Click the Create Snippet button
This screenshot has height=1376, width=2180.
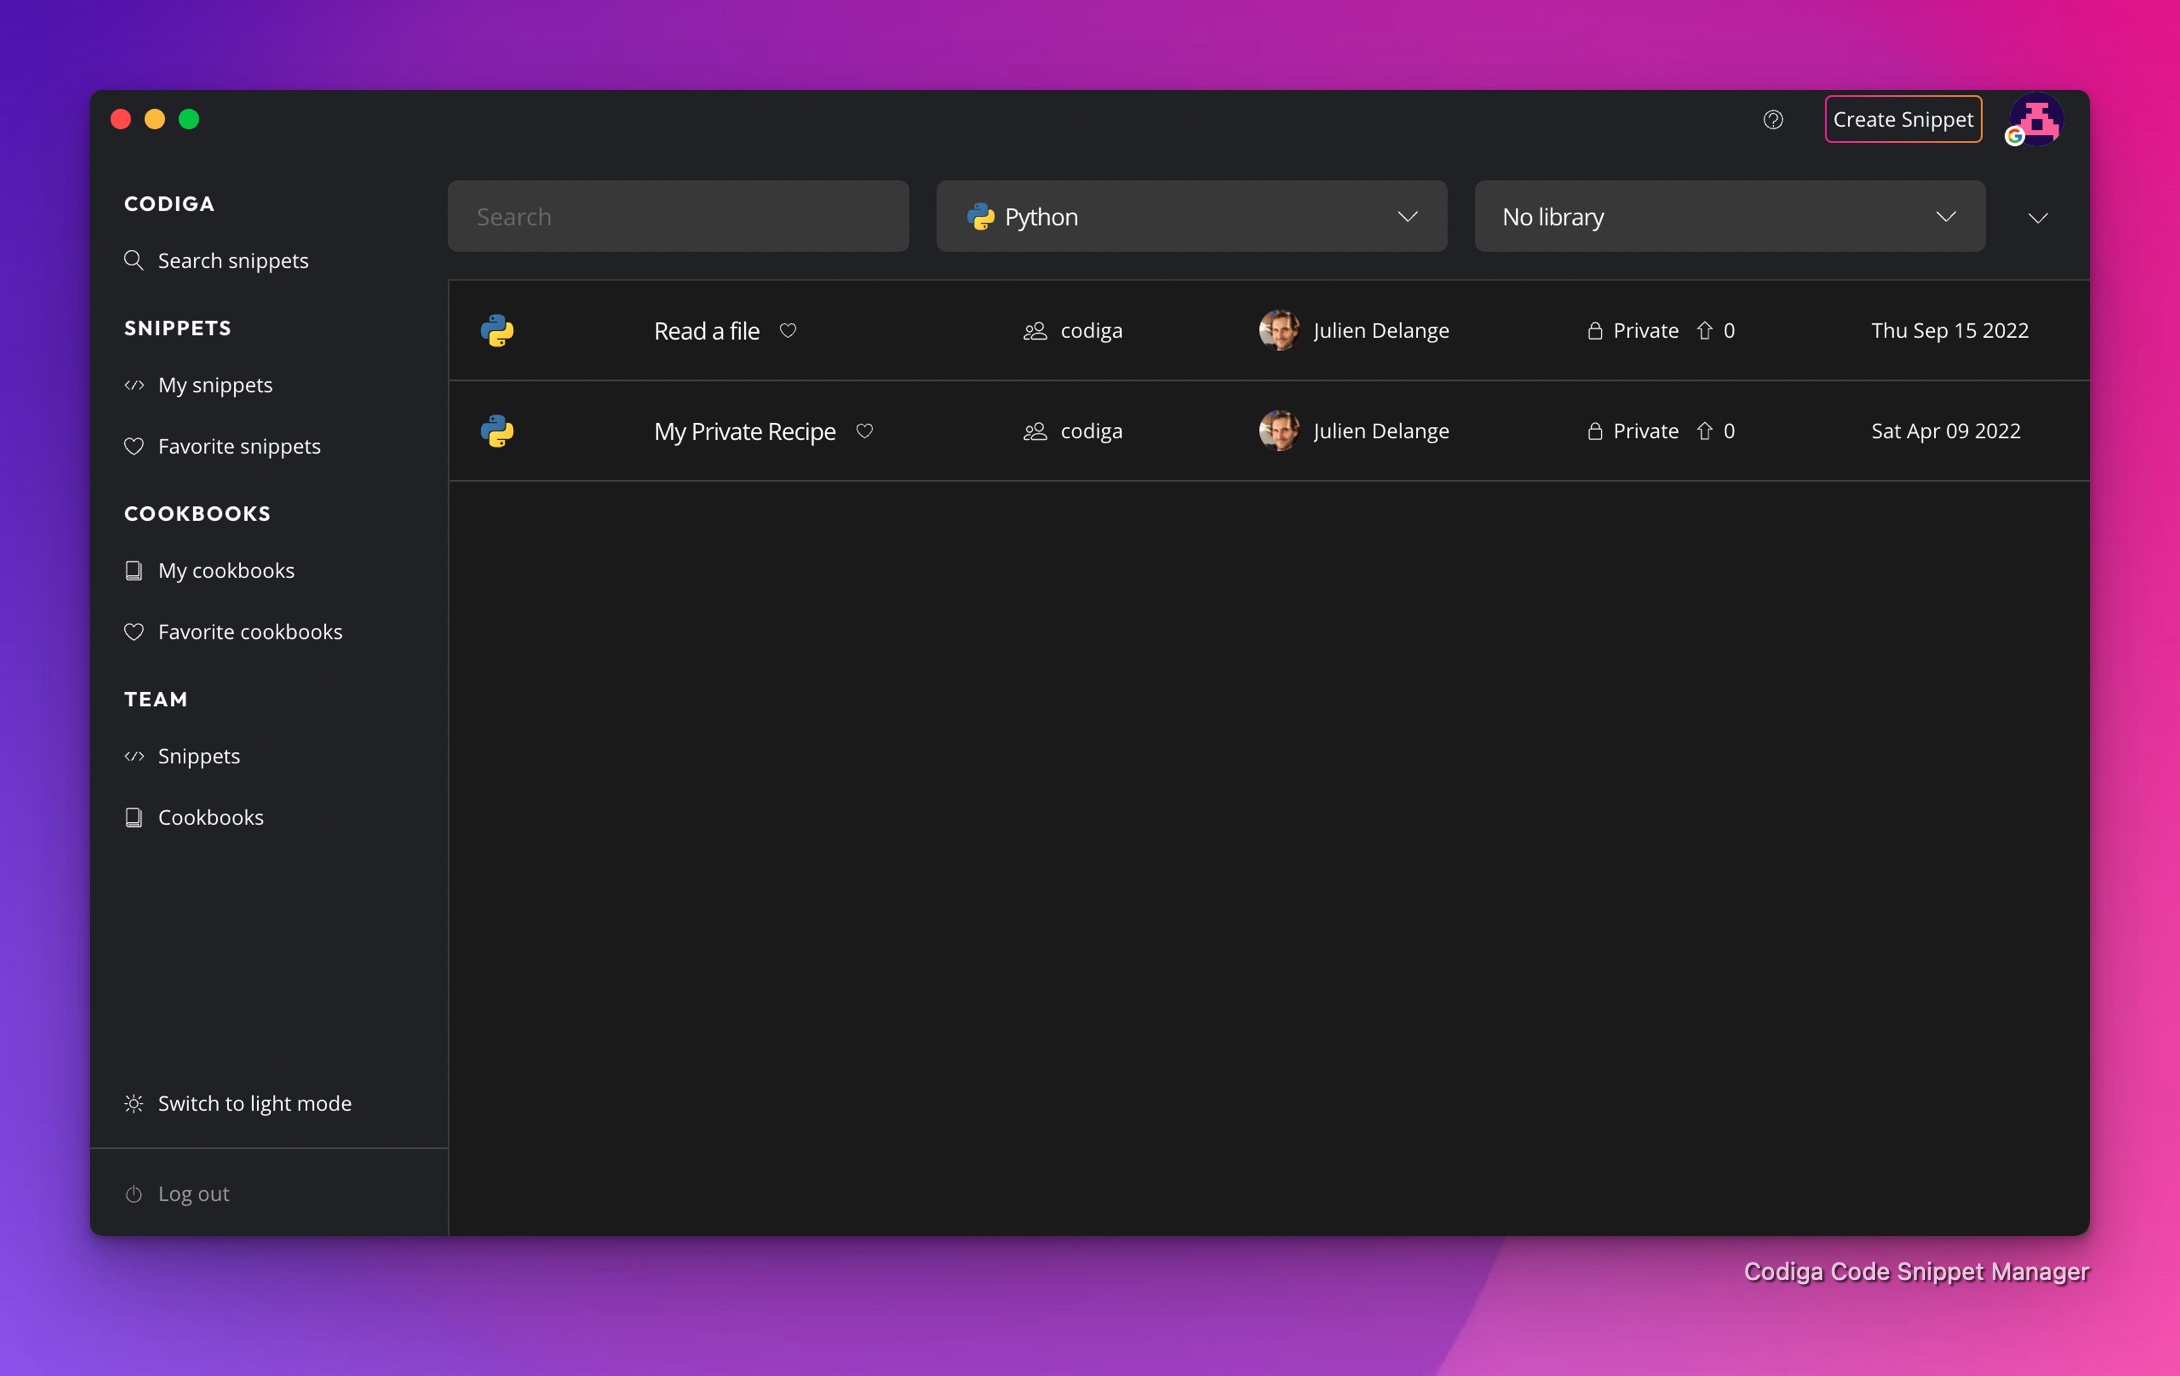(x=1903, y=117)
